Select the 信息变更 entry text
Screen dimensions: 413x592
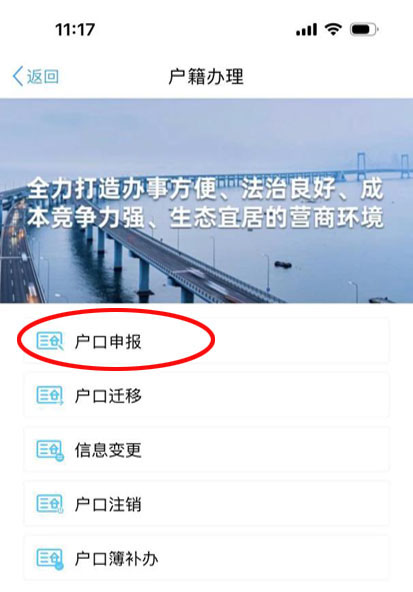click(x=108, y=450)
